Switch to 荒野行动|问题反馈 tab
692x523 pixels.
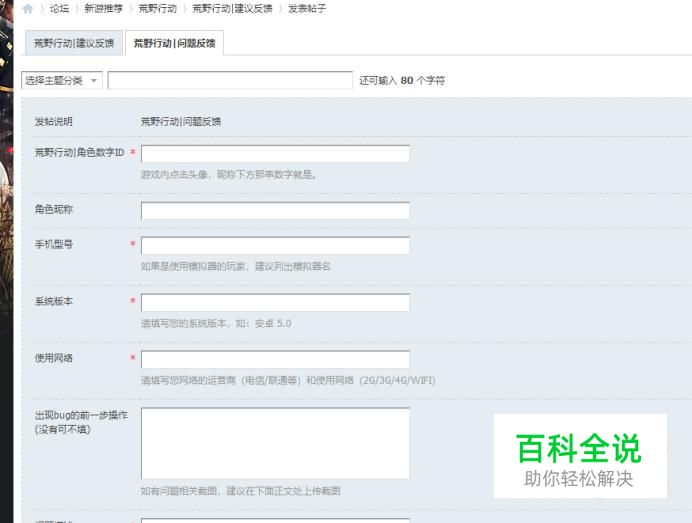(x=174, y=43)
